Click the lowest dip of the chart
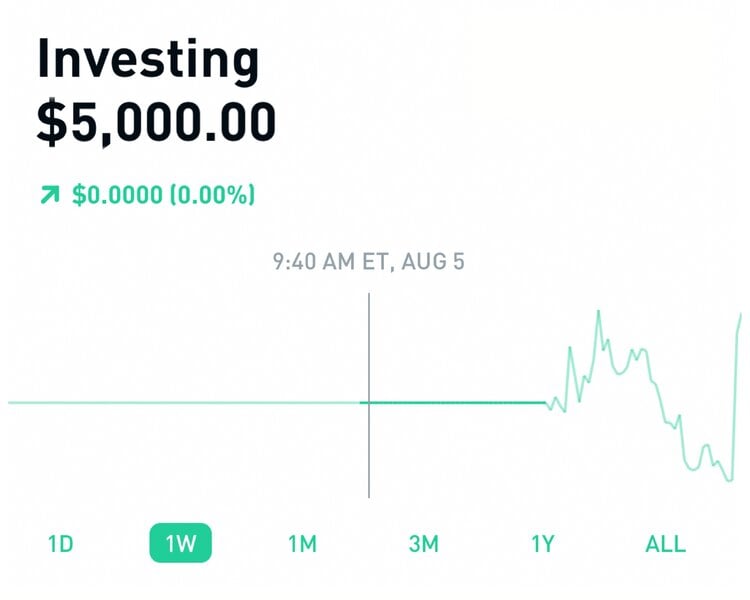This screenshot has width=750, height=600. coord(729,480)
